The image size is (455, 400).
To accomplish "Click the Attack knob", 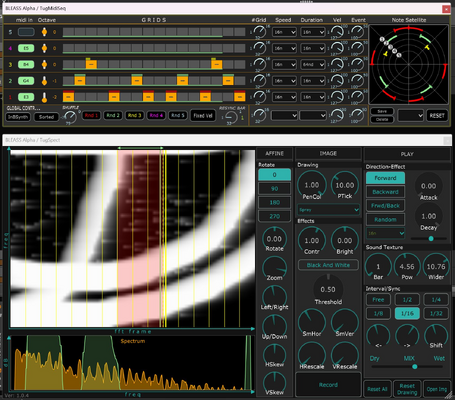I will (x=428, y=186).
